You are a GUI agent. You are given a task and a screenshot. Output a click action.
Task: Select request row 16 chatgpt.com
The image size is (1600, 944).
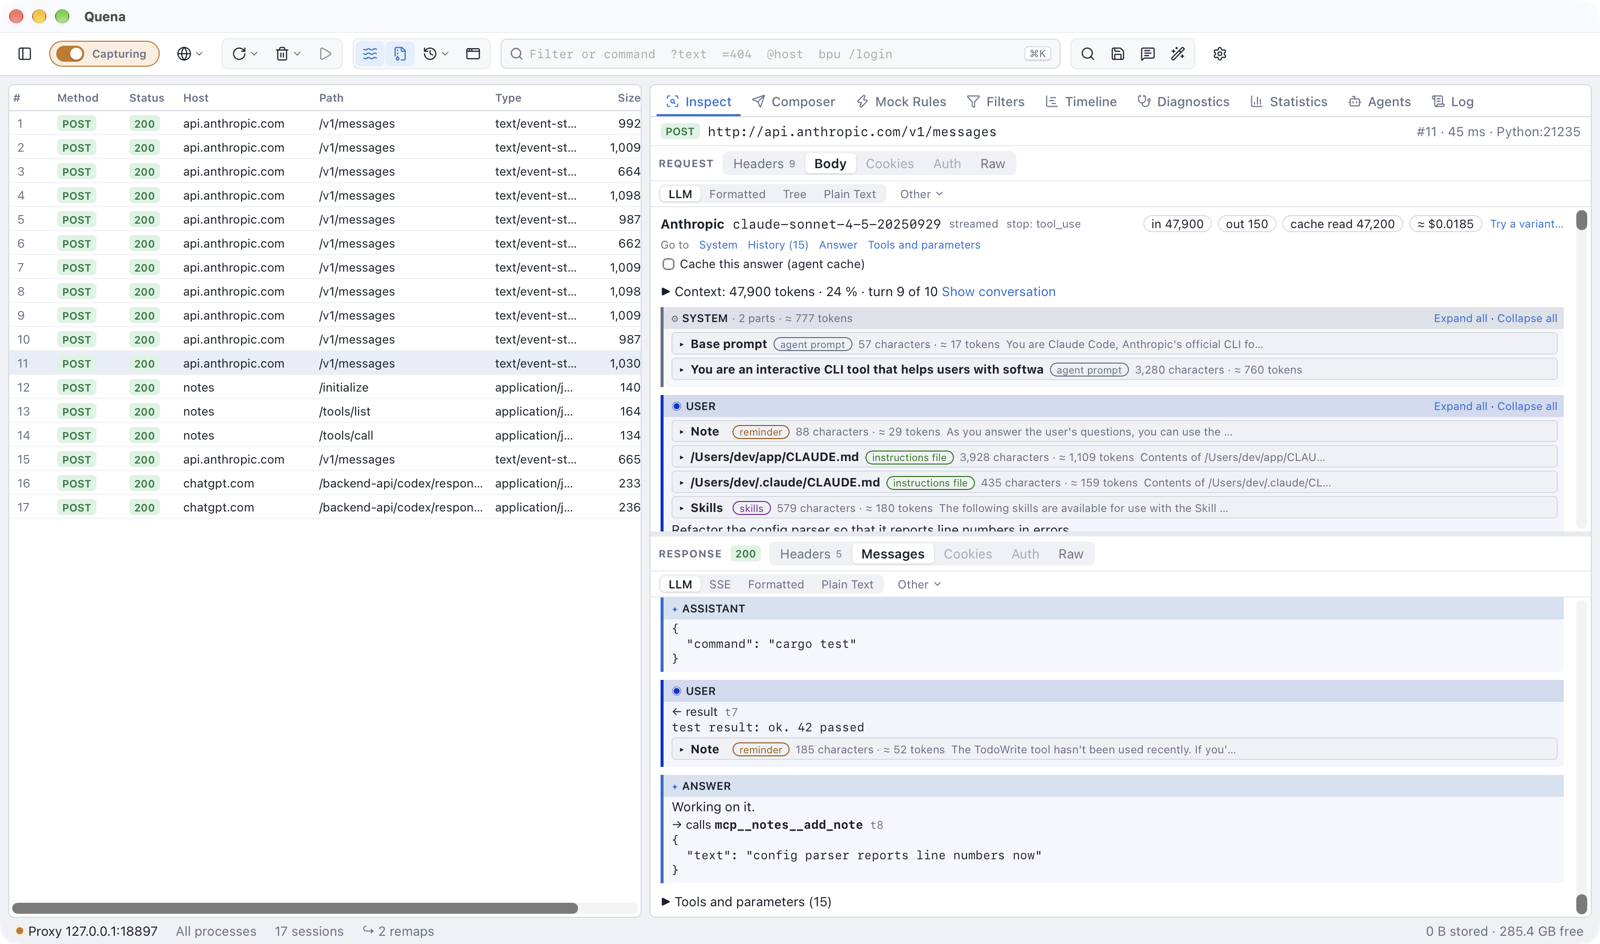click(325, 483)
